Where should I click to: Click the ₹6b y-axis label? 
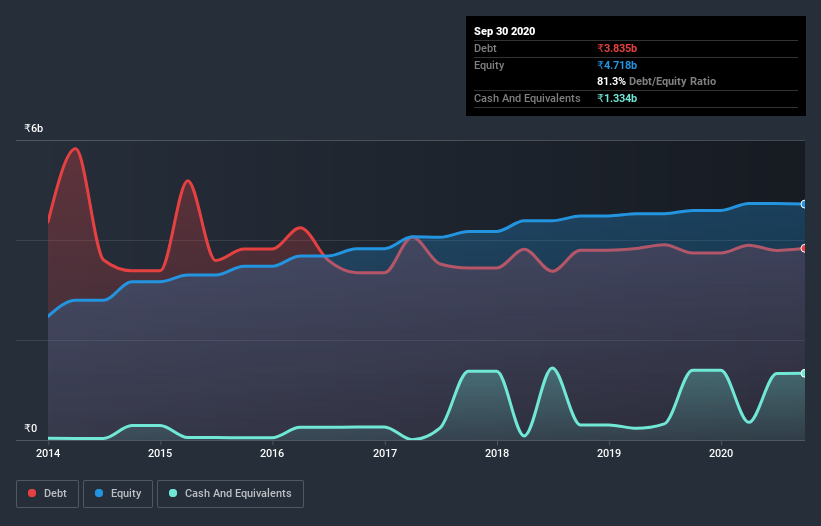click(x=34, y=128)
